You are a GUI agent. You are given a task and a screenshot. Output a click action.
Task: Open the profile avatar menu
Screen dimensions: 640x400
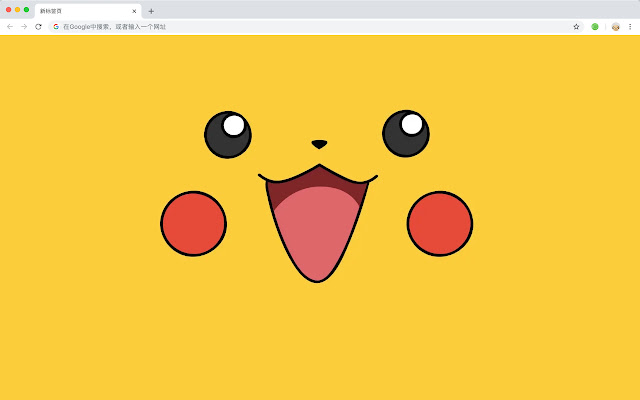[x=616, y=27]
